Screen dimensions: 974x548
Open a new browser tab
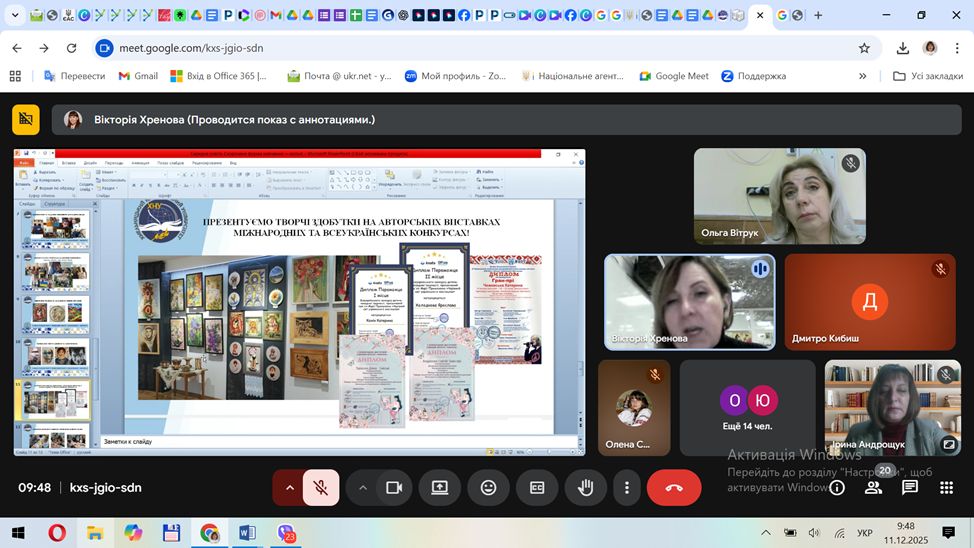(818, 16)
